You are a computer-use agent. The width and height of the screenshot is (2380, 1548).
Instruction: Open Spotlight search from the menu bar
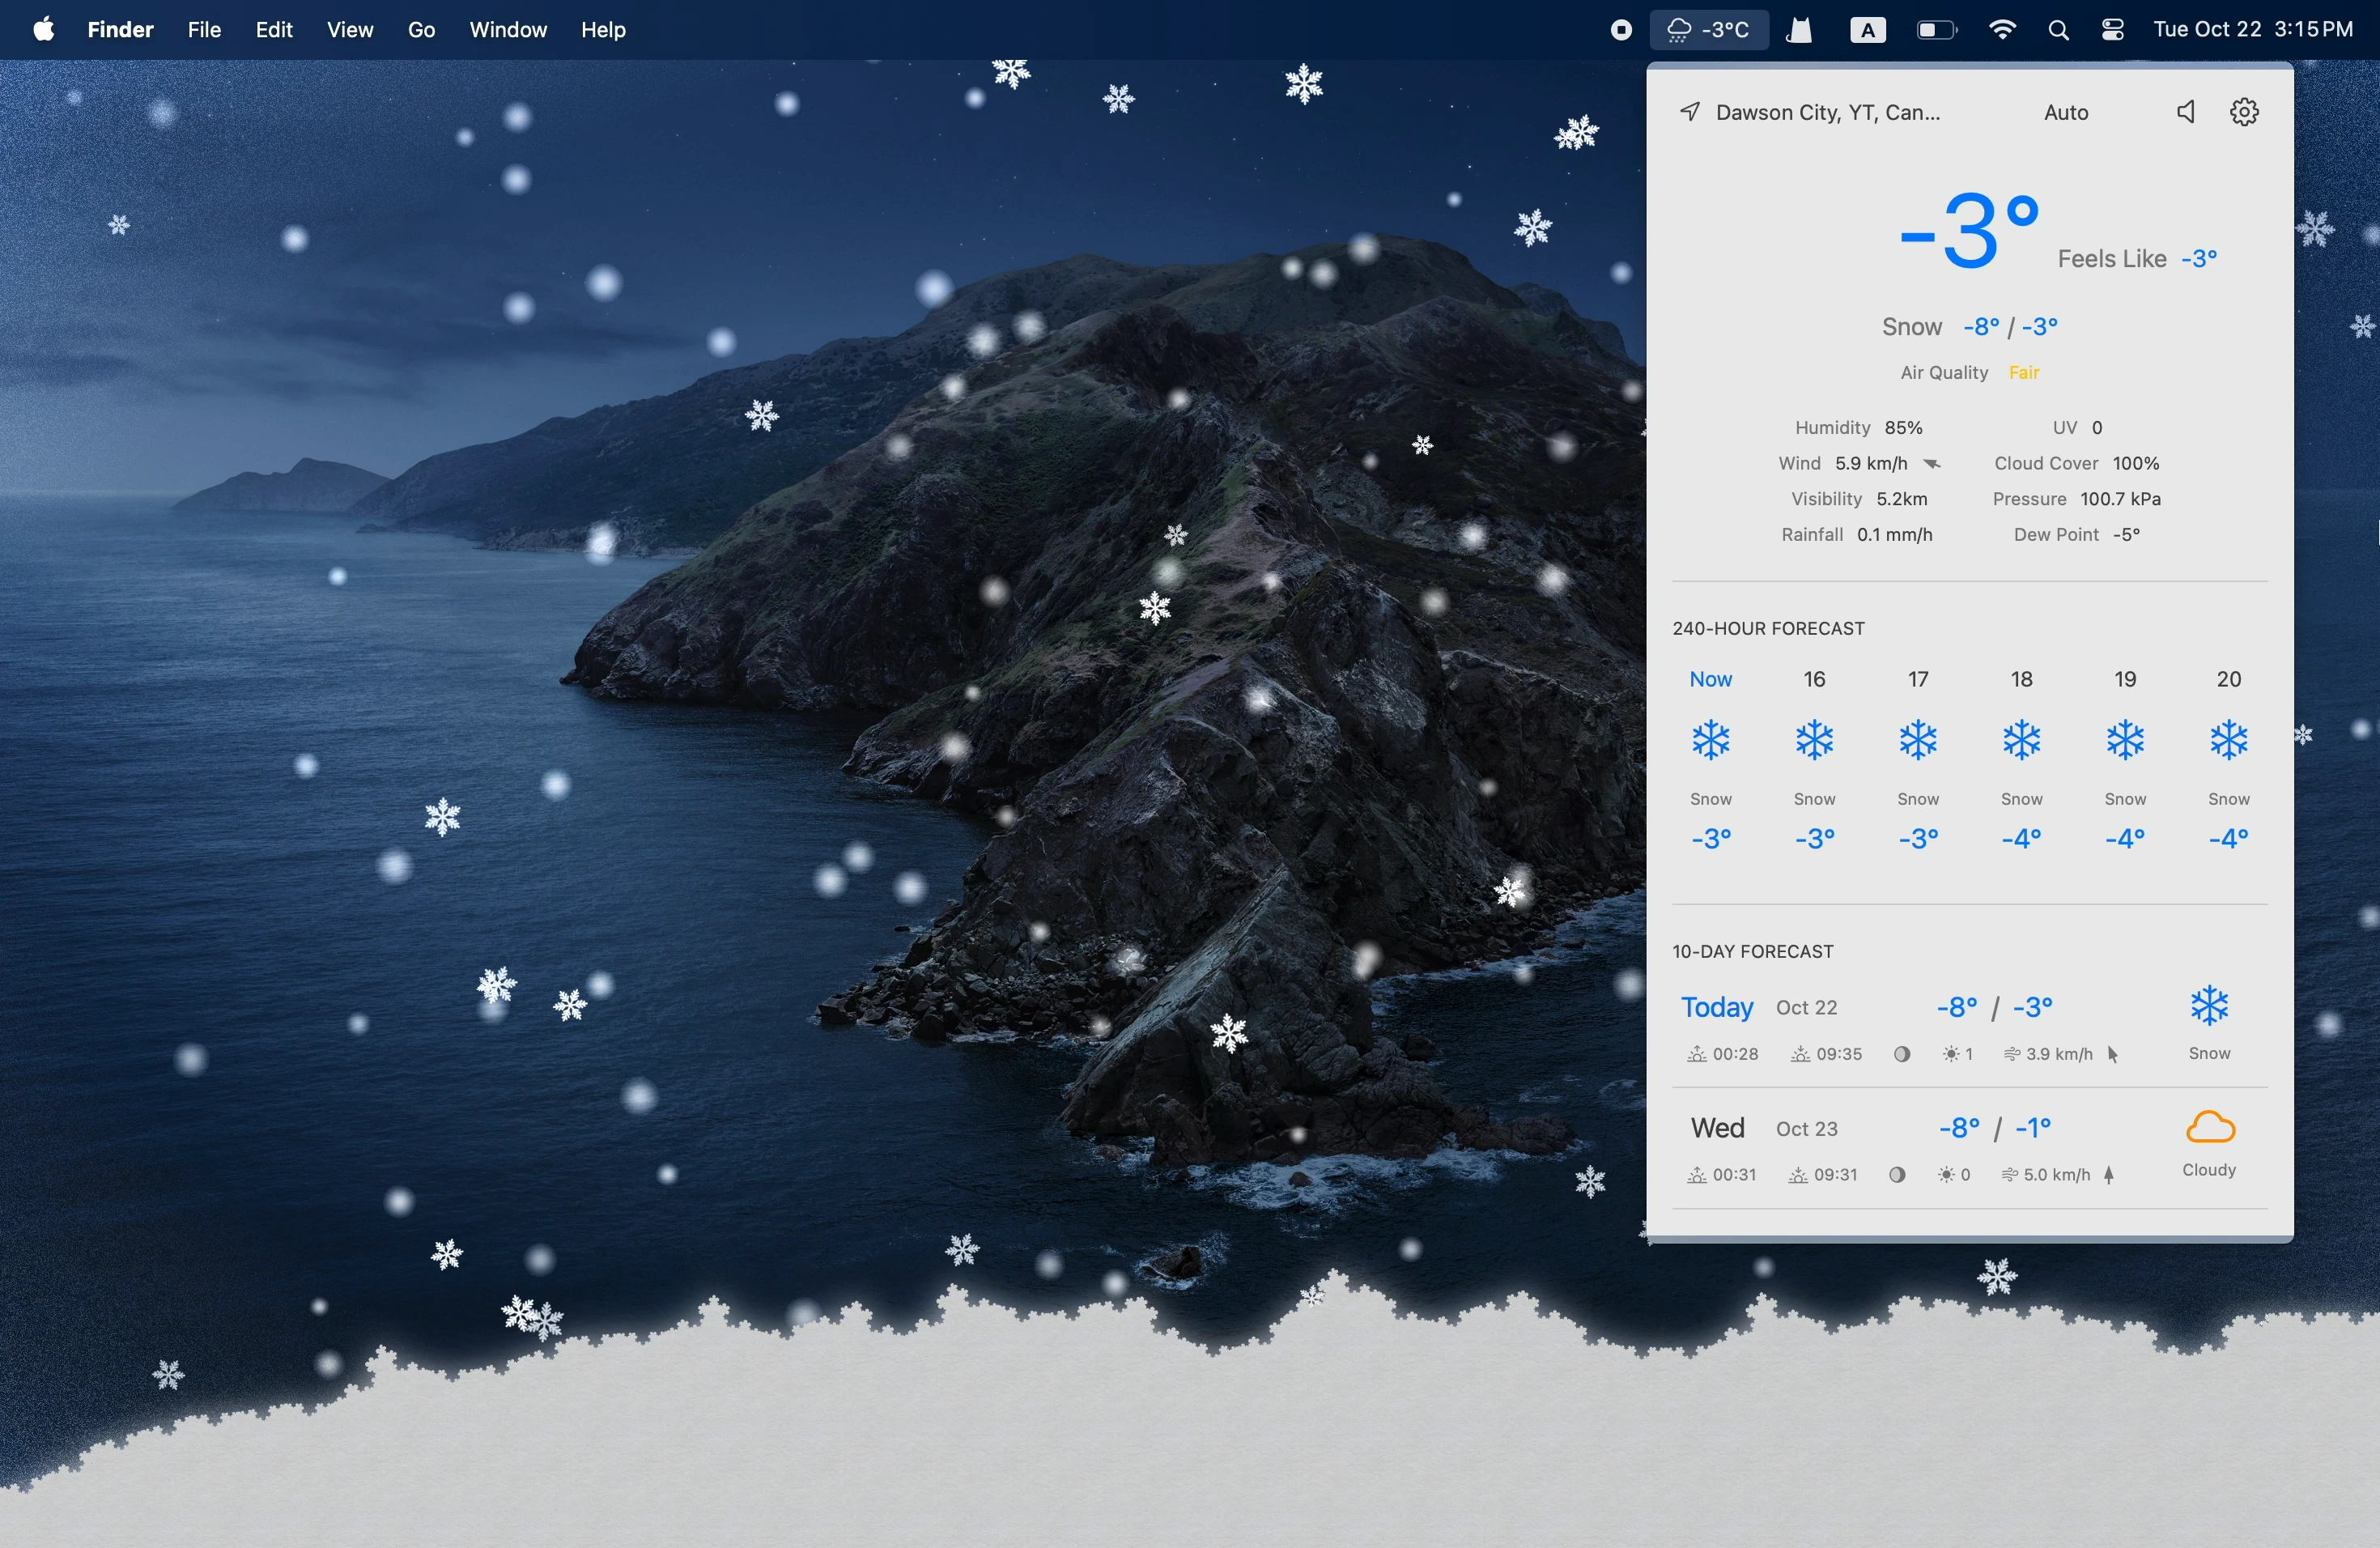pos(2057,29)
